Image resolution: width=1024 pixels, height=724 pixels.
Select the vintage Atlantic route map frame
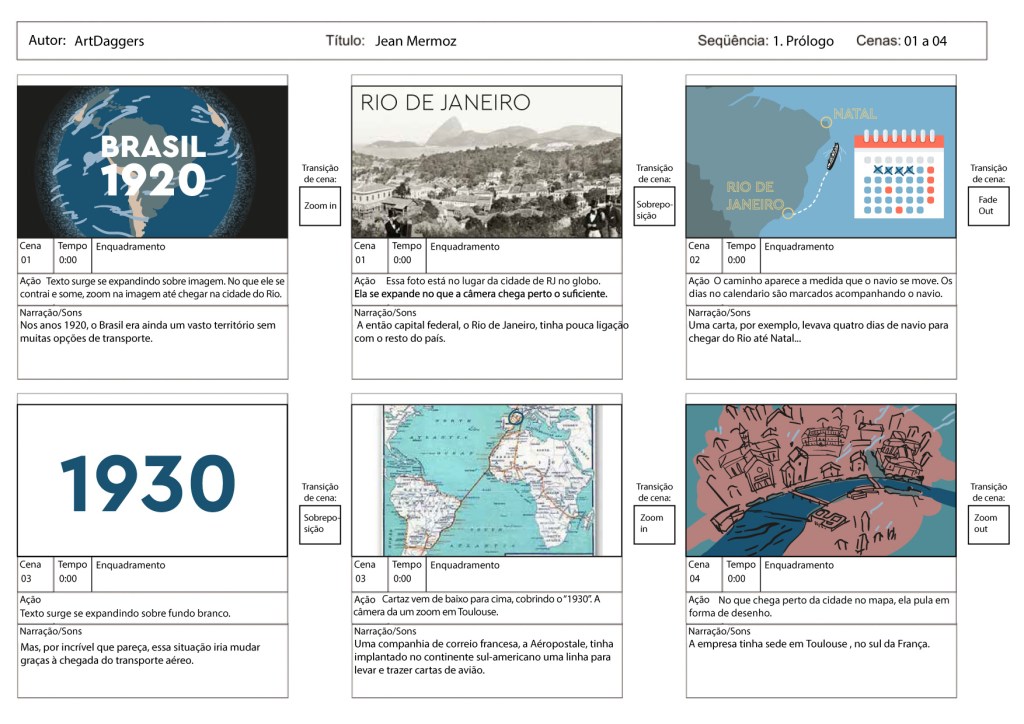coord(487,481)
